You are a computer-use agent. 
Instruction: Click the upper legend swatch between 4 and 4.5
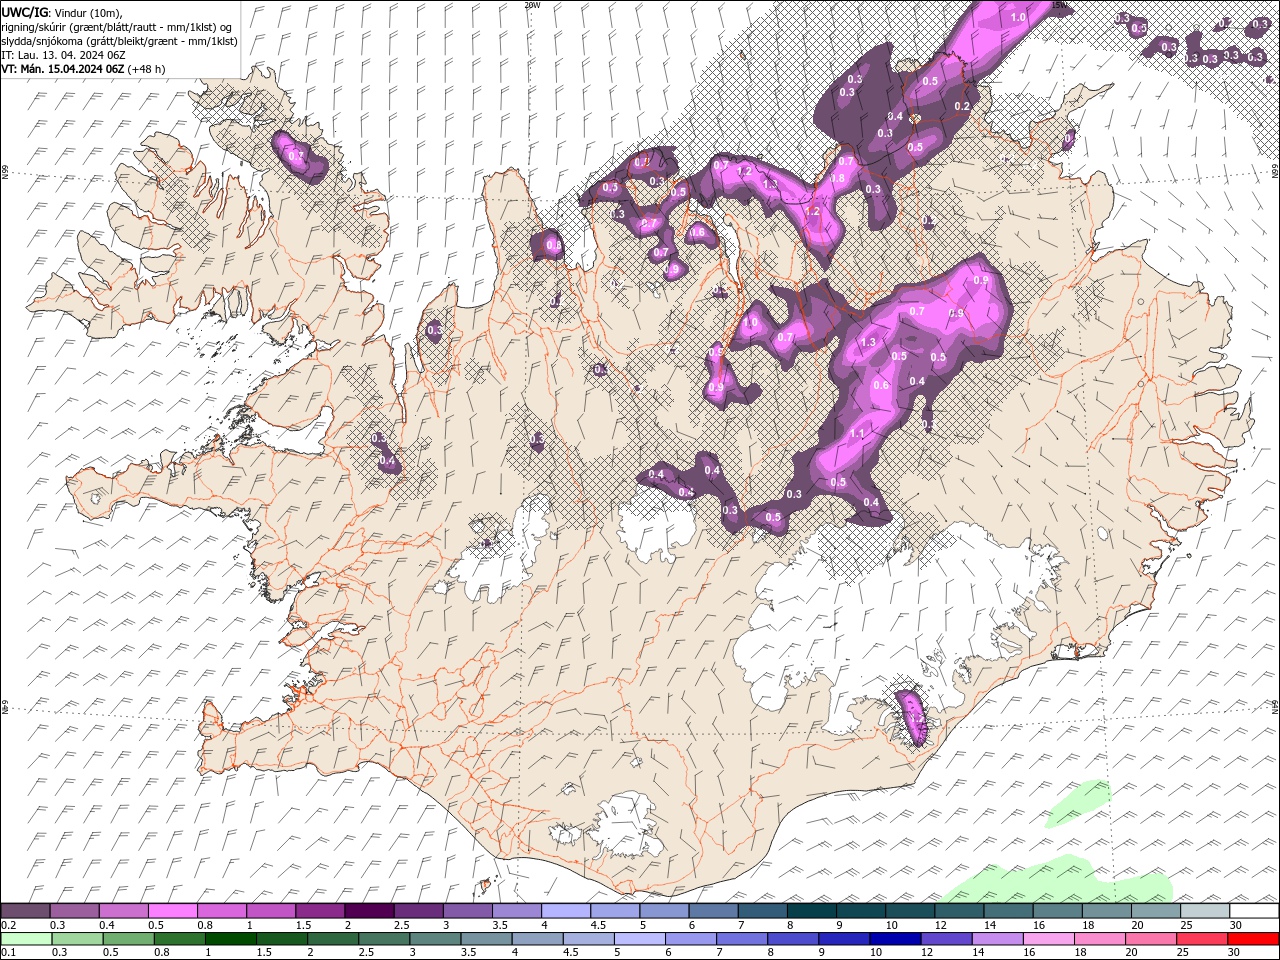click(566, 911)
